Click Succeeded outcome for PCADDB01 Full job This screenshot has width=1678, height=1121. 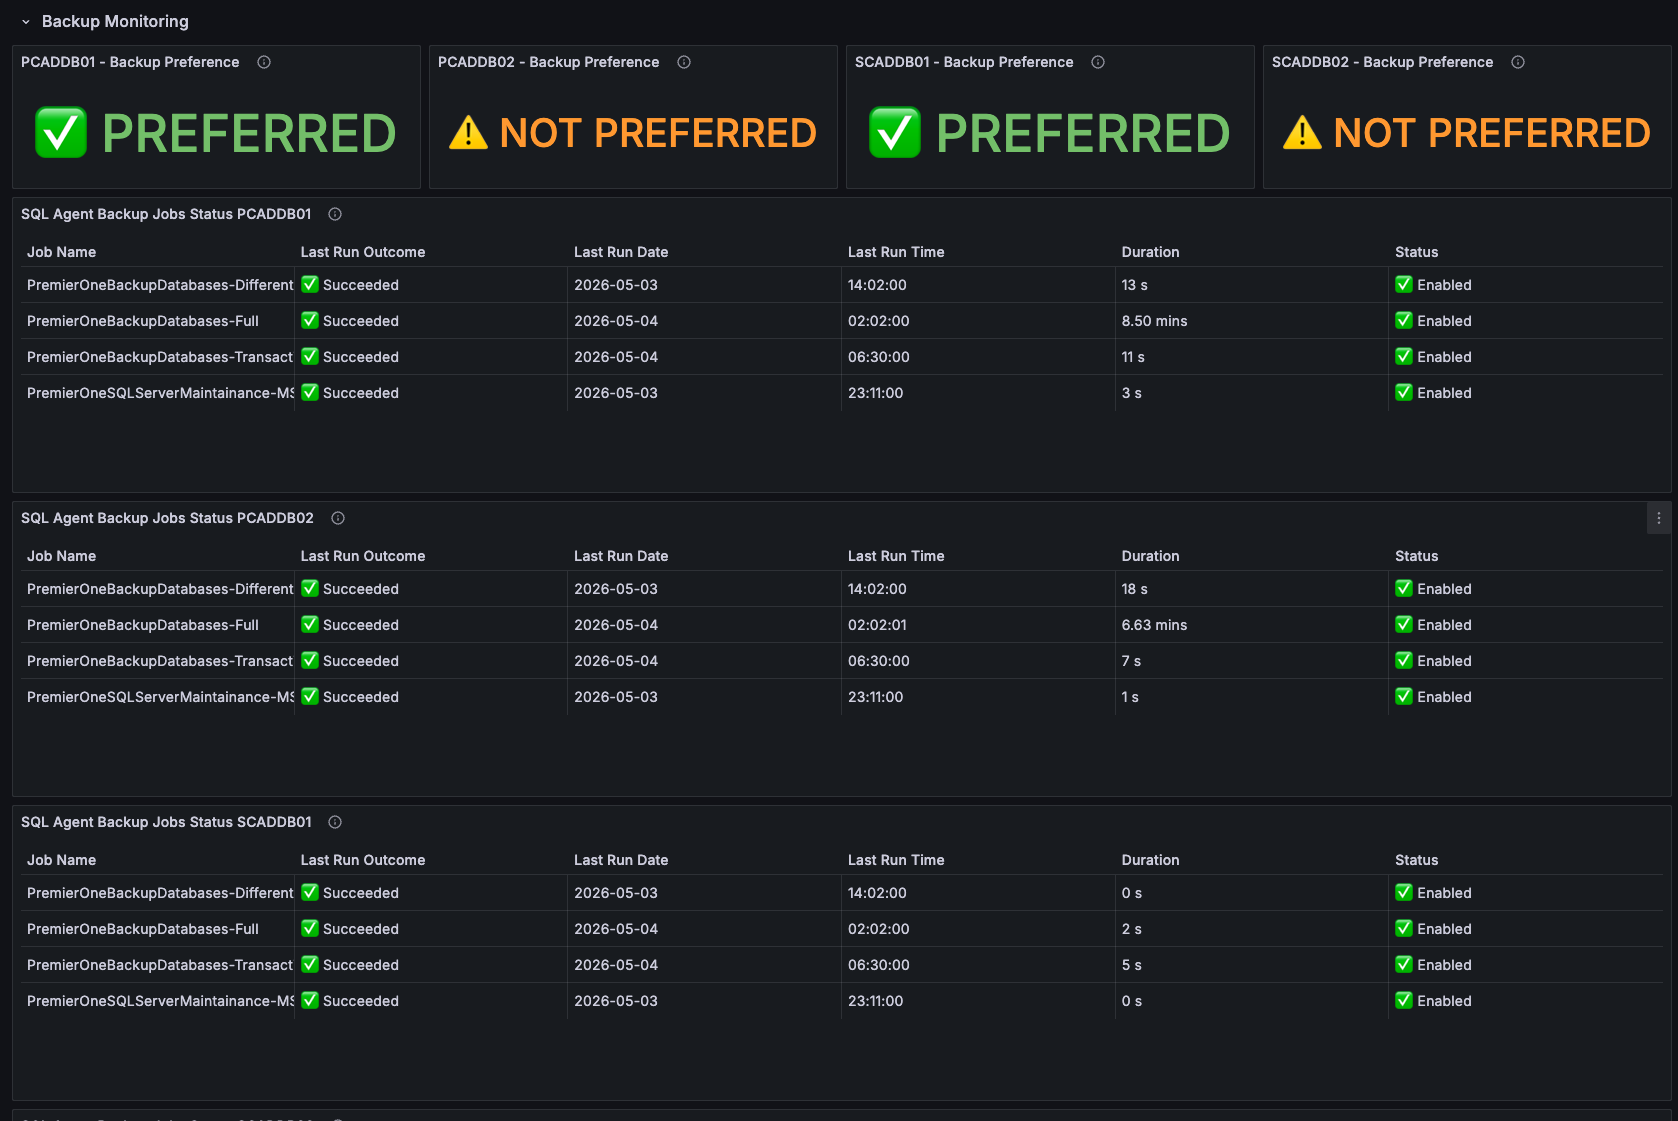tap(350, 321)
